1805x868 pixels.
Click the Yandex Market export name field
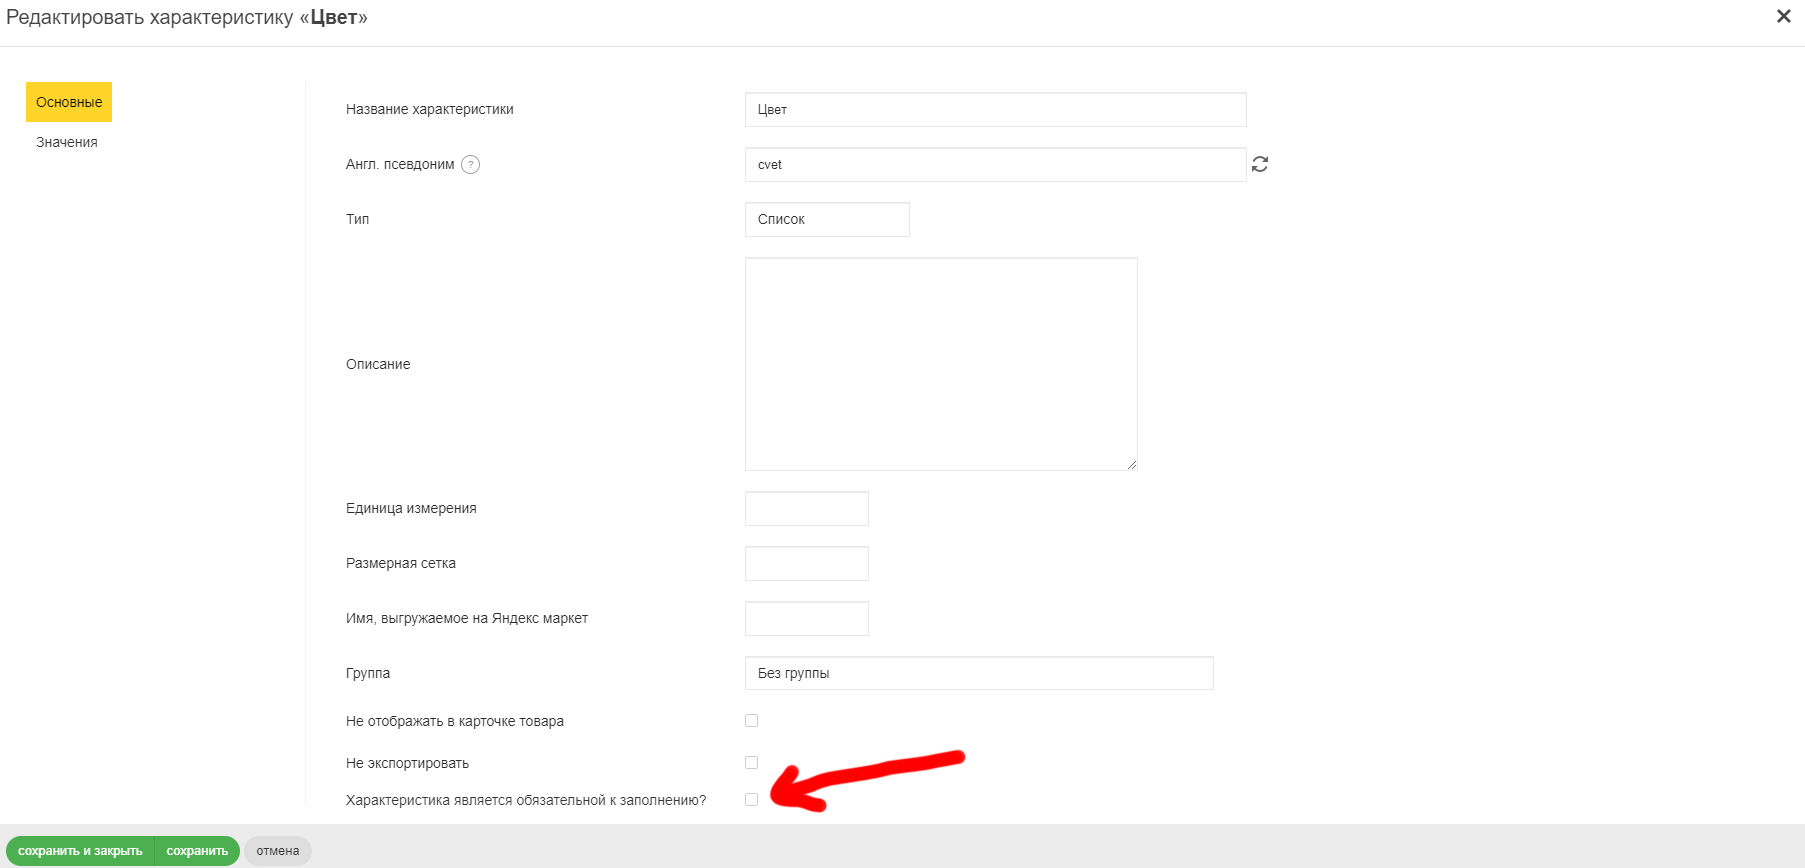[806, 618]
